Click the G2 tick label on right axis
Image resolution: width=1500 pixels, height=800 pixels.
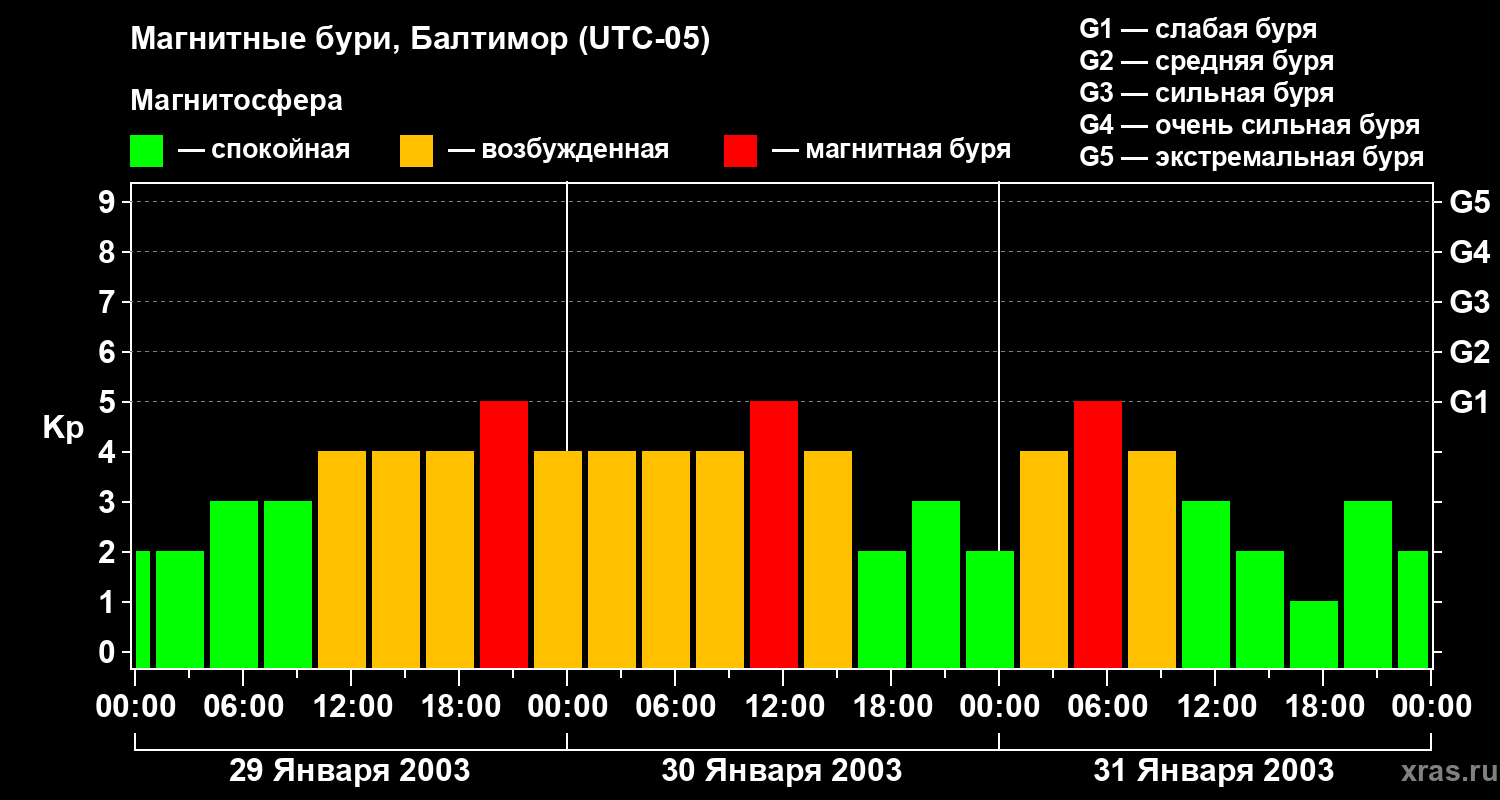[x=1469, y=352]
